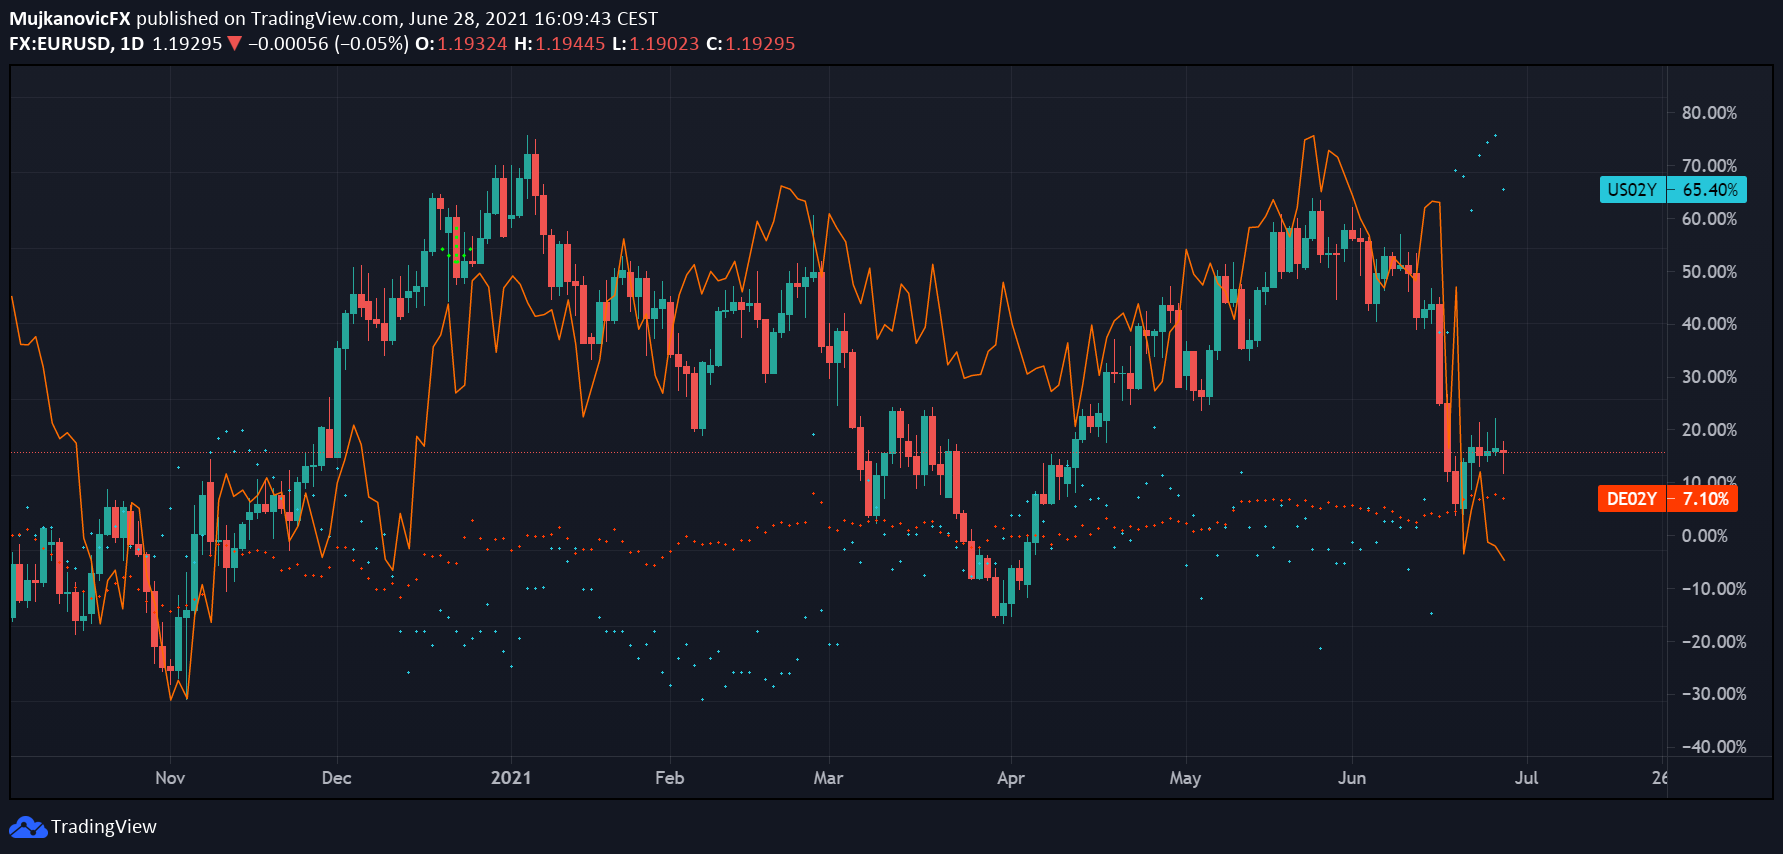Image resolution: width=1783 pixels, height=854 pixels.
Task: Click the FX:EURUSD, 1D symbol title
Action: (77, 44)
